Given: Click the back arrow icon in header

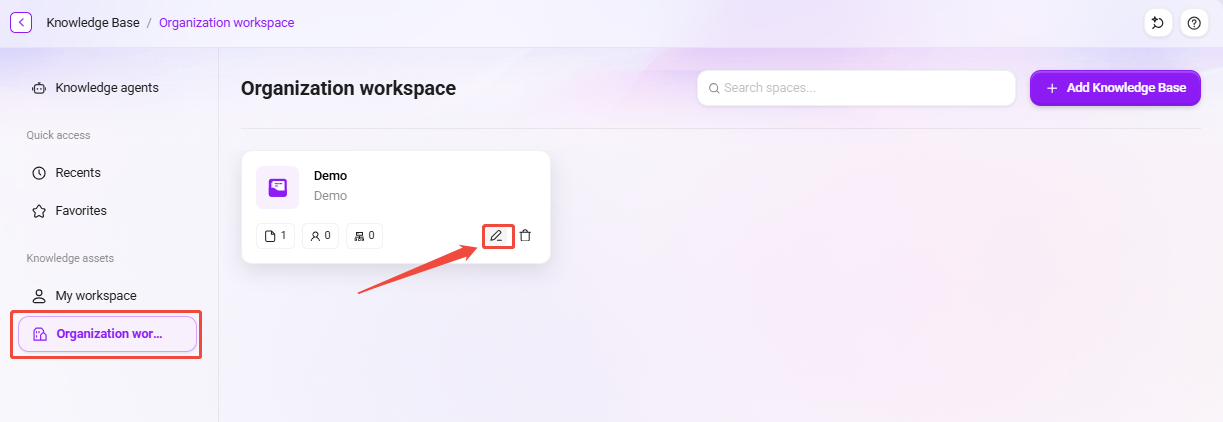Looking at the screenshot, I should [x=21, y=22].
